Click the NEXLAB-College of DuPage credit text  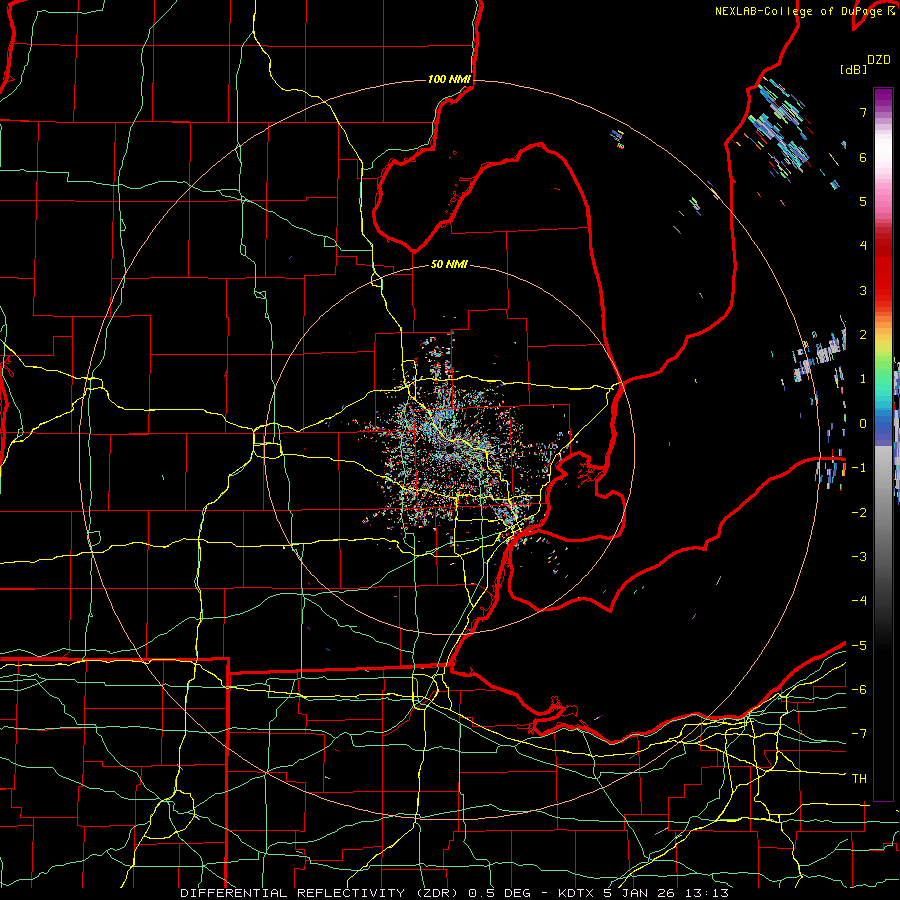tap(805, 11)
